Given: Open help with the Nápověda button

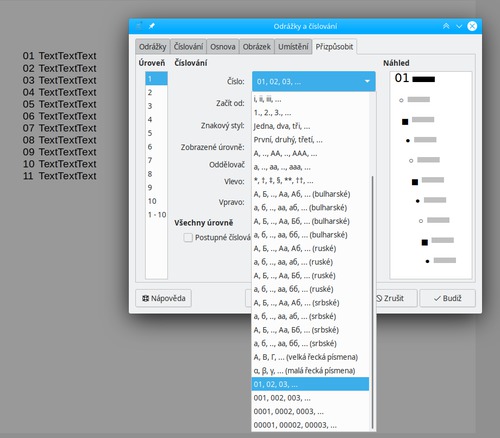Looking at the screenshot, I should [x=163, y=298].
